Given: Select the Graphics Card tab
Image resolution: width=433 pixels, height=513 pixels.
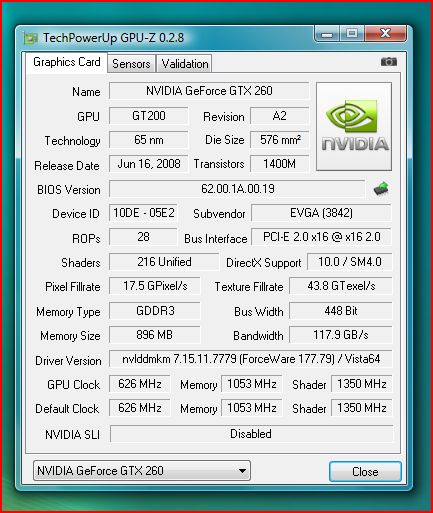Looking at the screenshot, I should [x=67, y=62].
